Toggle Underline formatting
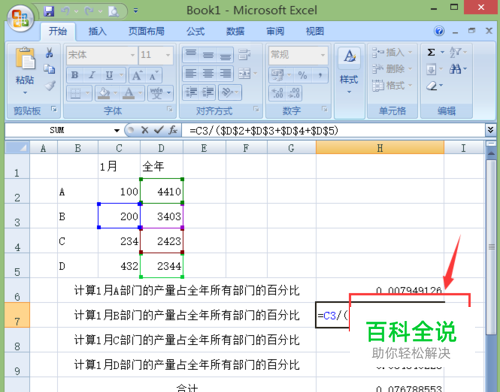 tap(109, 75)
